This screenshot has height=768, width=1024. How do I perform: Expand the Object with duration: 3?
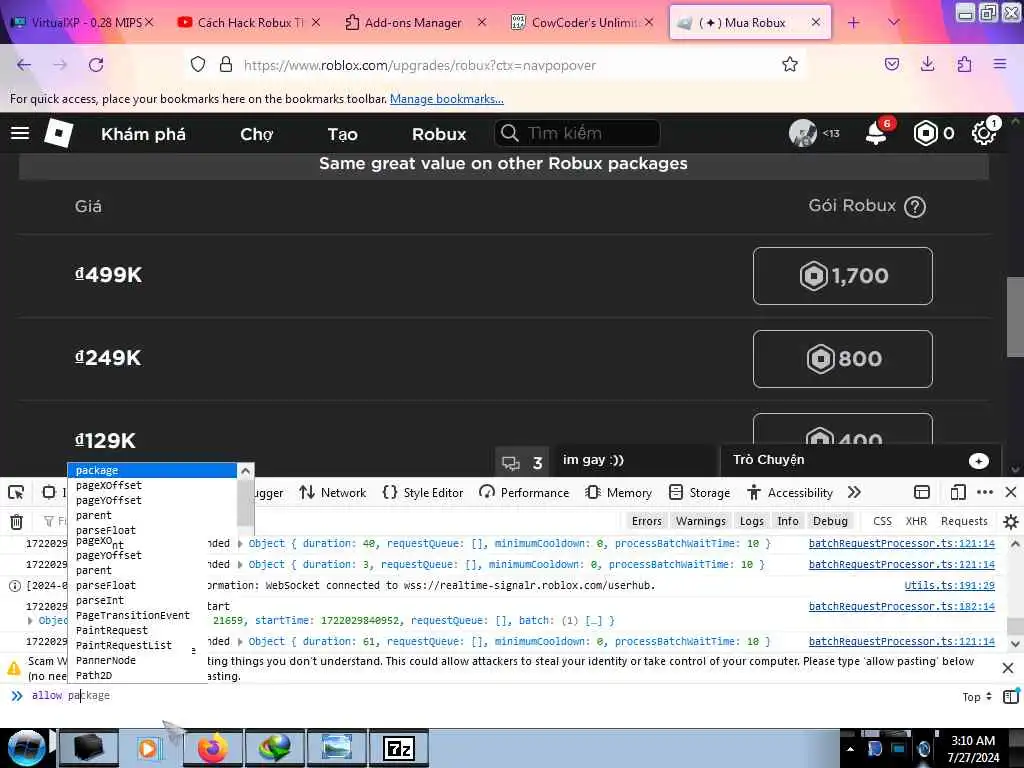[x=240, y=564]
